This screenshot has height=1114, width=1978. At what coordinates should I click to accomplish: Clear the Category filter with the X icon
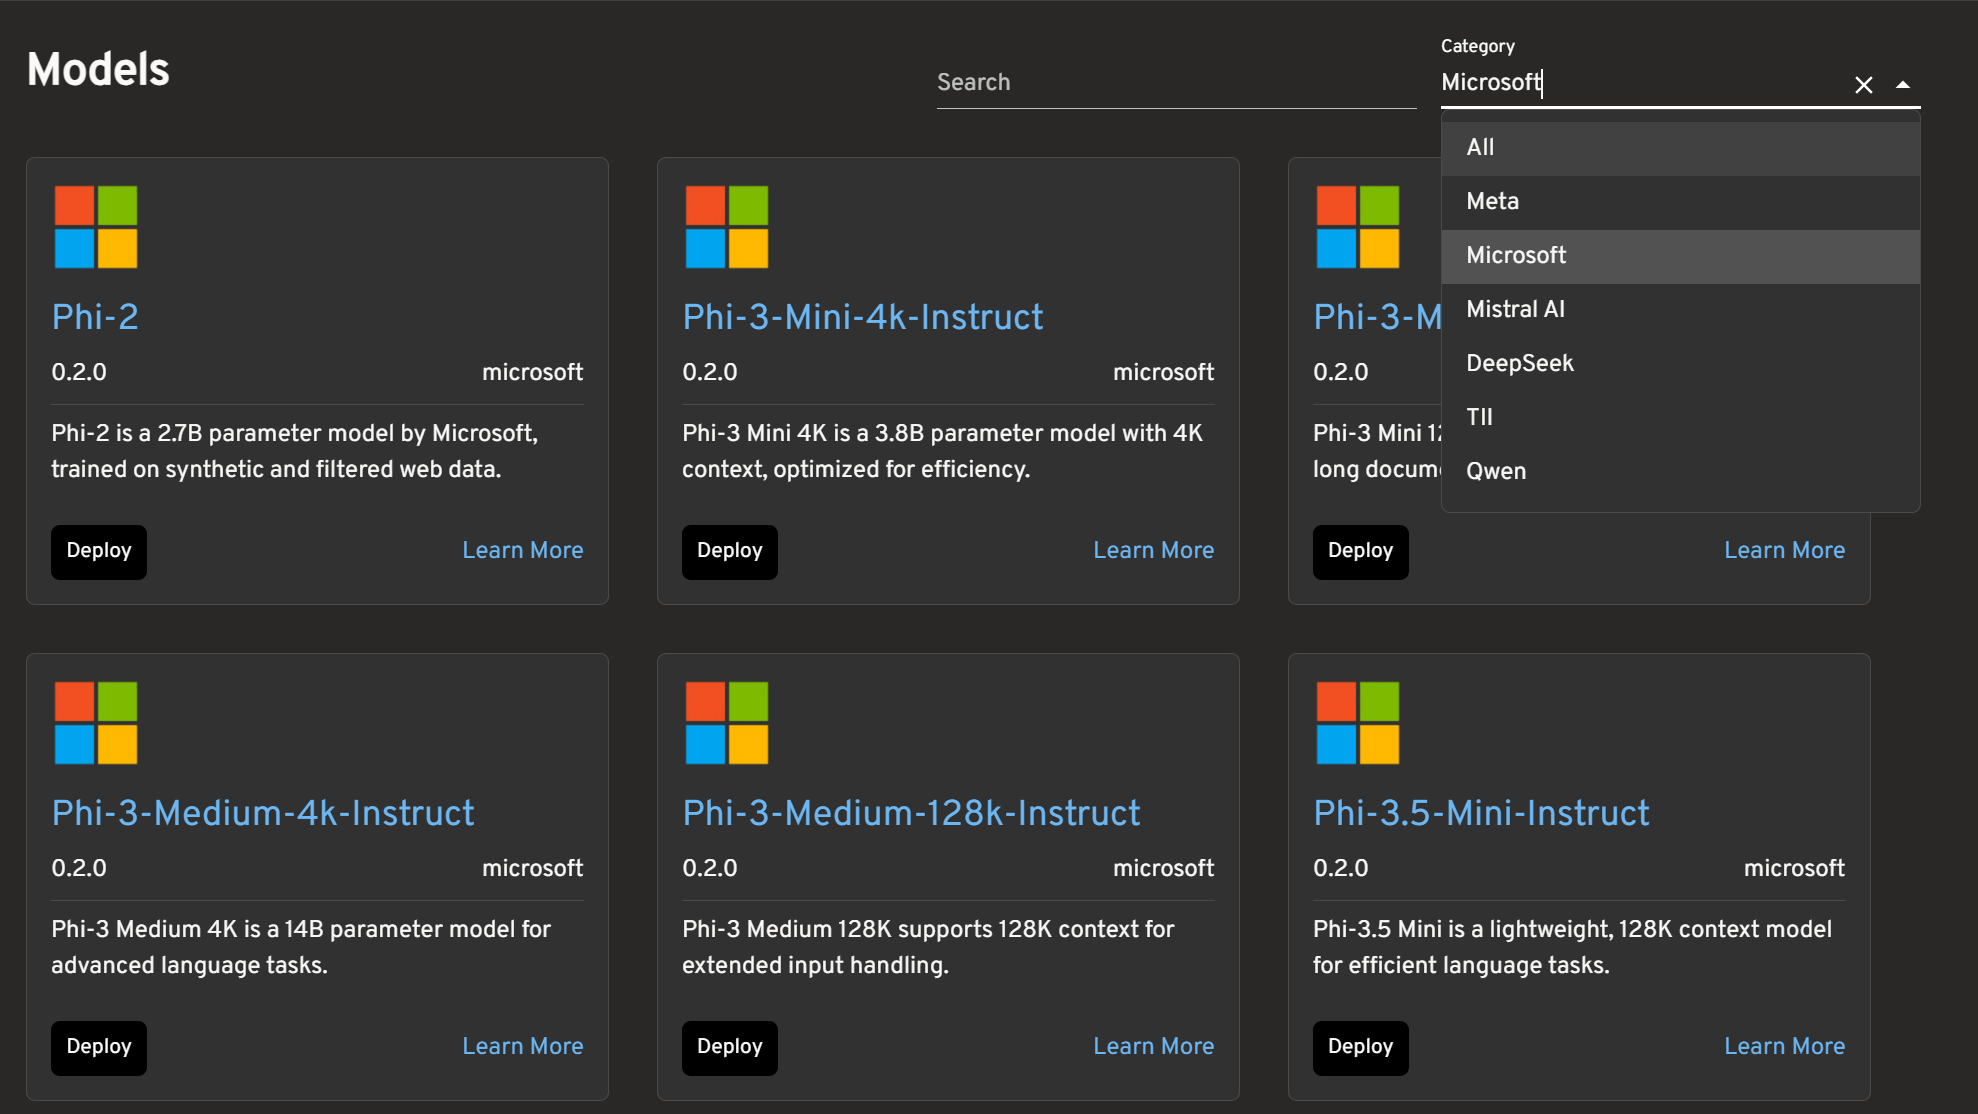1863,85
